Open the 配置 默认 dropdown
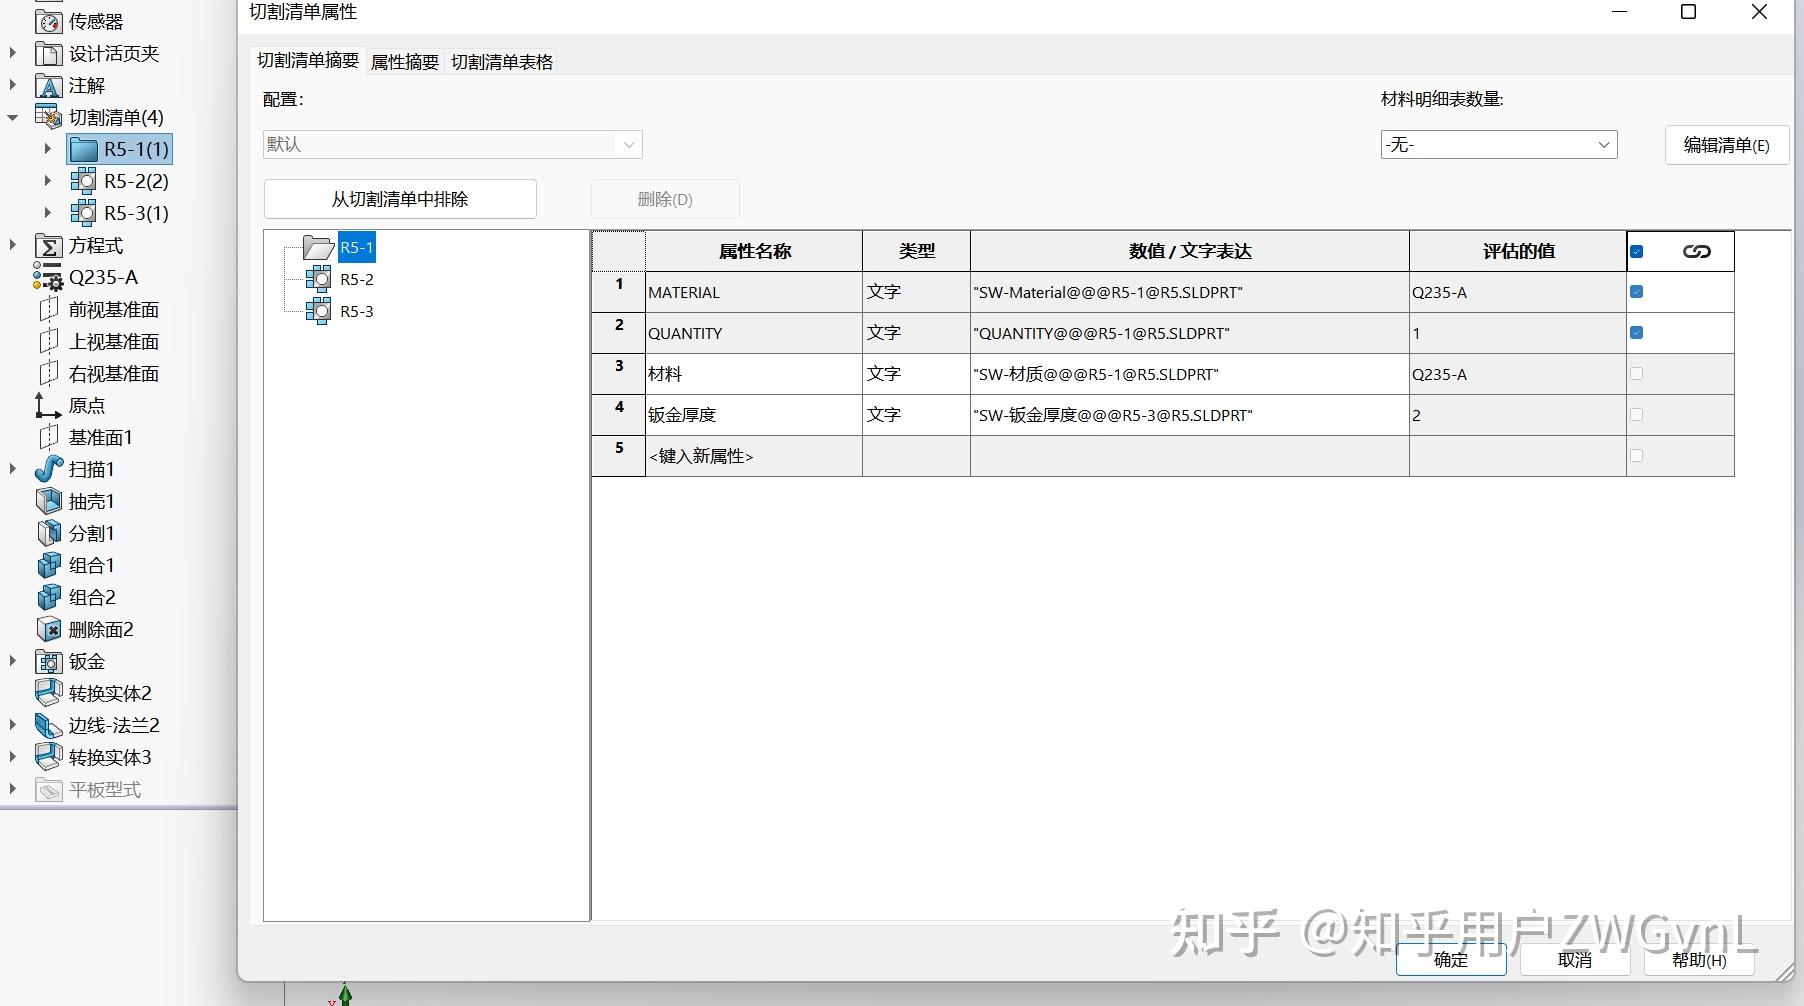The height and width of the screenshot is (1006, 1804). (452, 145)
